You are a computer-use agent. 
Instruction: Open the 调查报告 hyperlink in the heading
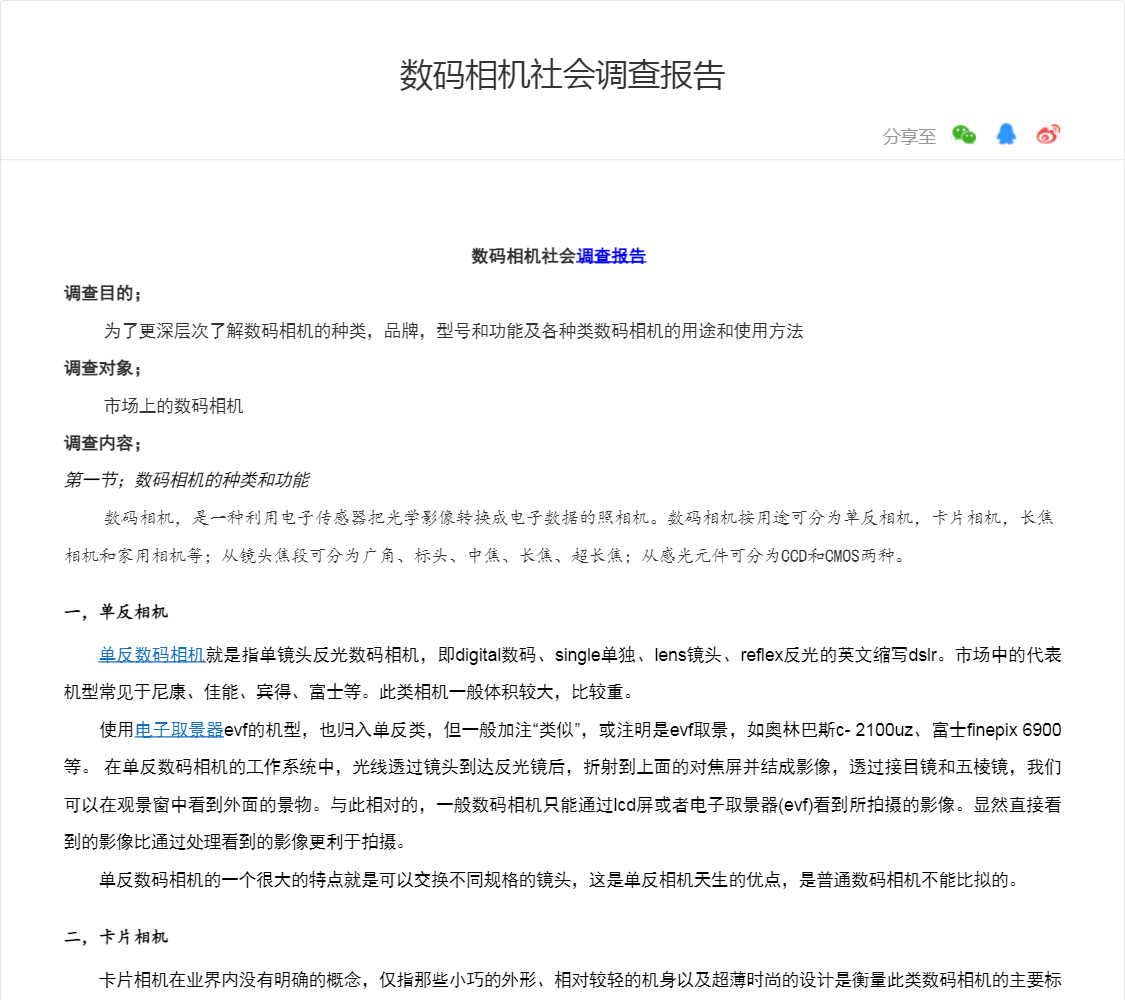point(611,256)
